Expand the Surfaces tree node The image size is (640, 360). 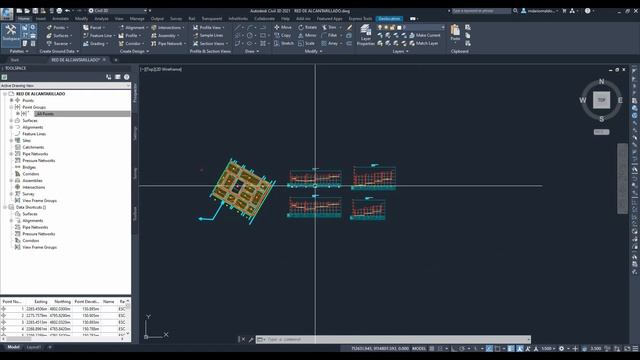(11, 121)
